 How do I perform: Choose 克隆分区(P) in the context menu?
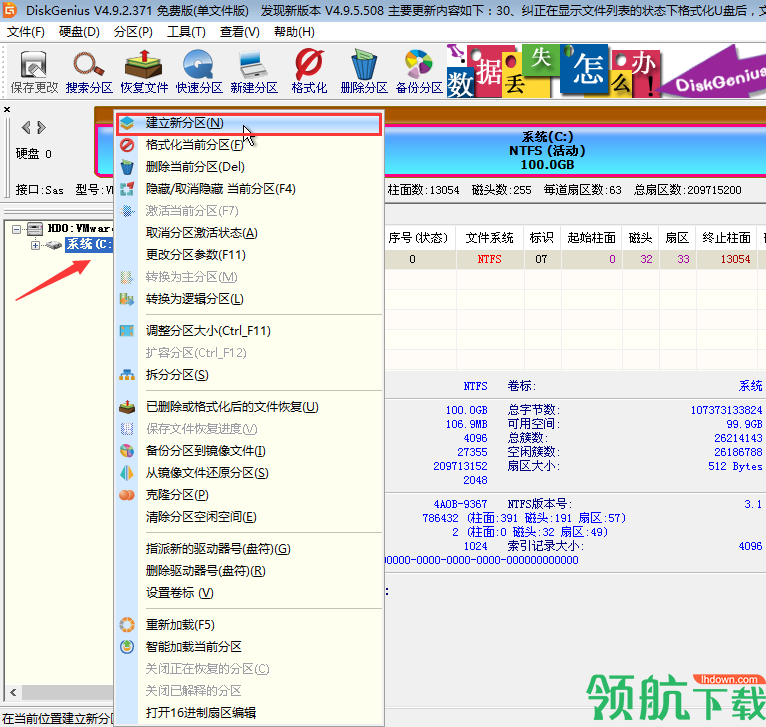pos(249,495)
